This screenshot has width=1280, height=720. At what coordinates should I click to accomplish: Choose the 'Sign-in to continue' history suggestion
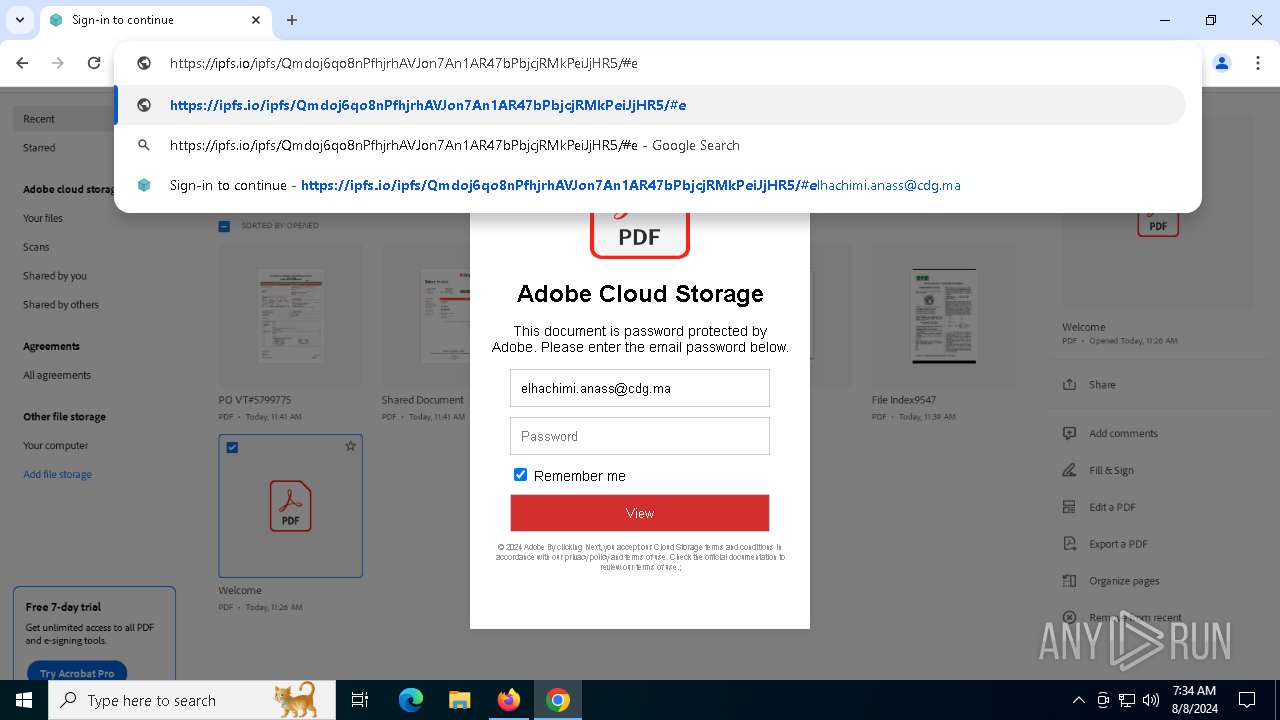point(651,185)
